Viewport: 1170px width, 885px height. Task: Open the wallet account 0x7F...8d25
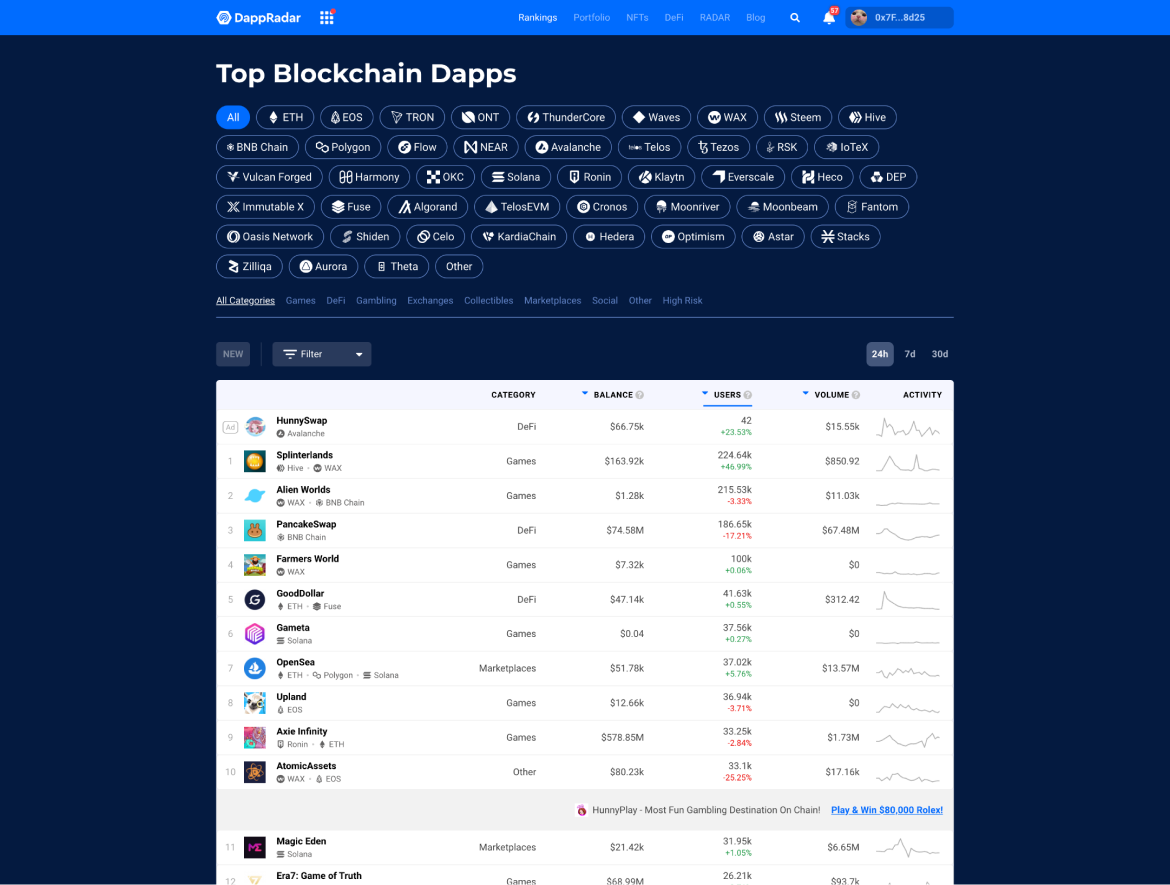pyautogui.click(x=899, y=17)
